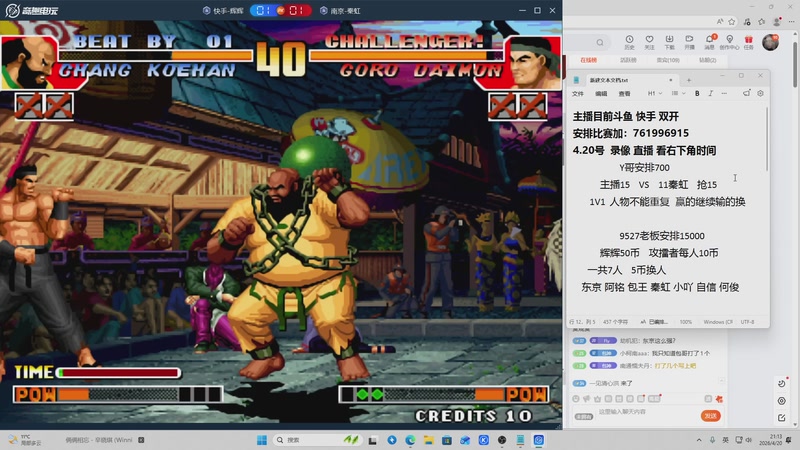Click the microphone icon in system tray
This screenshot has width=800, height=450.
712,440
